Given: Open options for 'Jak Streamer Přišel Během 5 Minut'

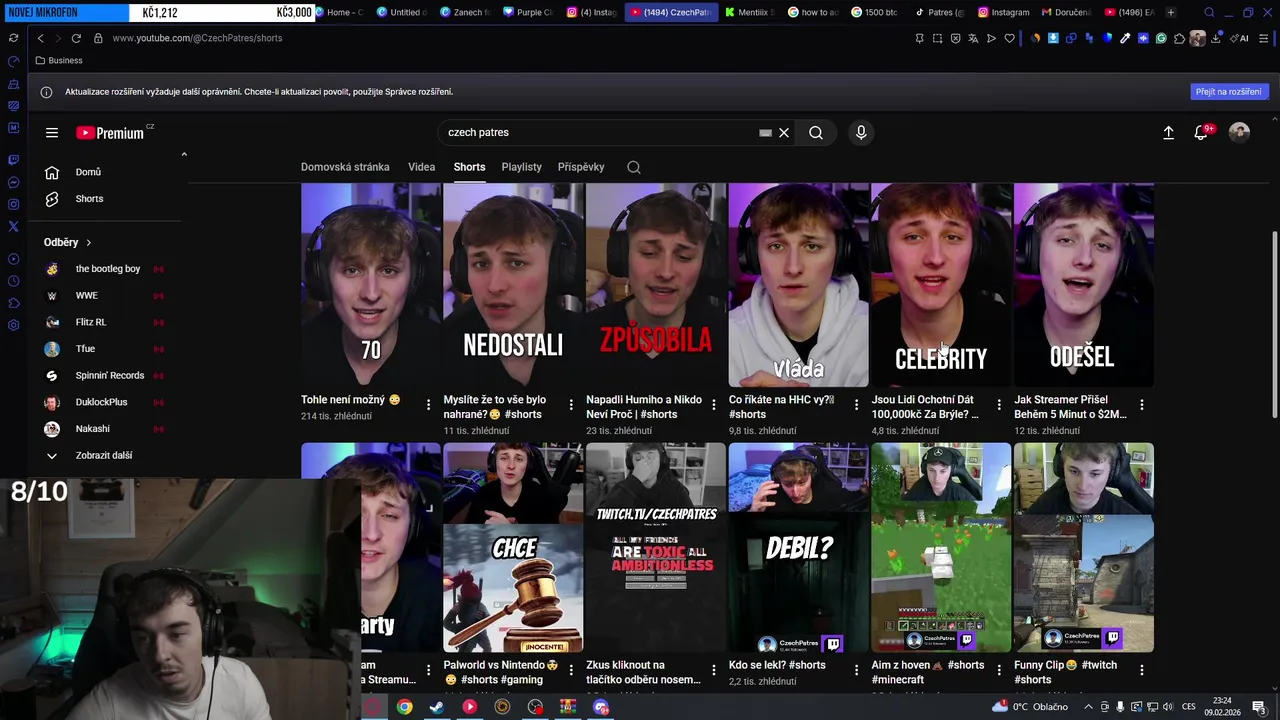Looking at the screenshot, I should pos(1141,405).
